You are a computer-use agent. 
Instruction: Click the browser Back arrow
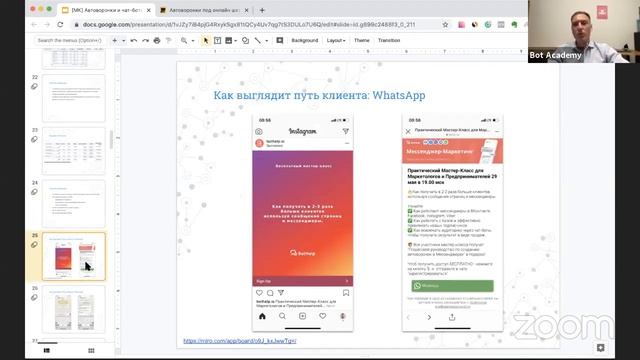pyautogui.click(x=34, y=24)
